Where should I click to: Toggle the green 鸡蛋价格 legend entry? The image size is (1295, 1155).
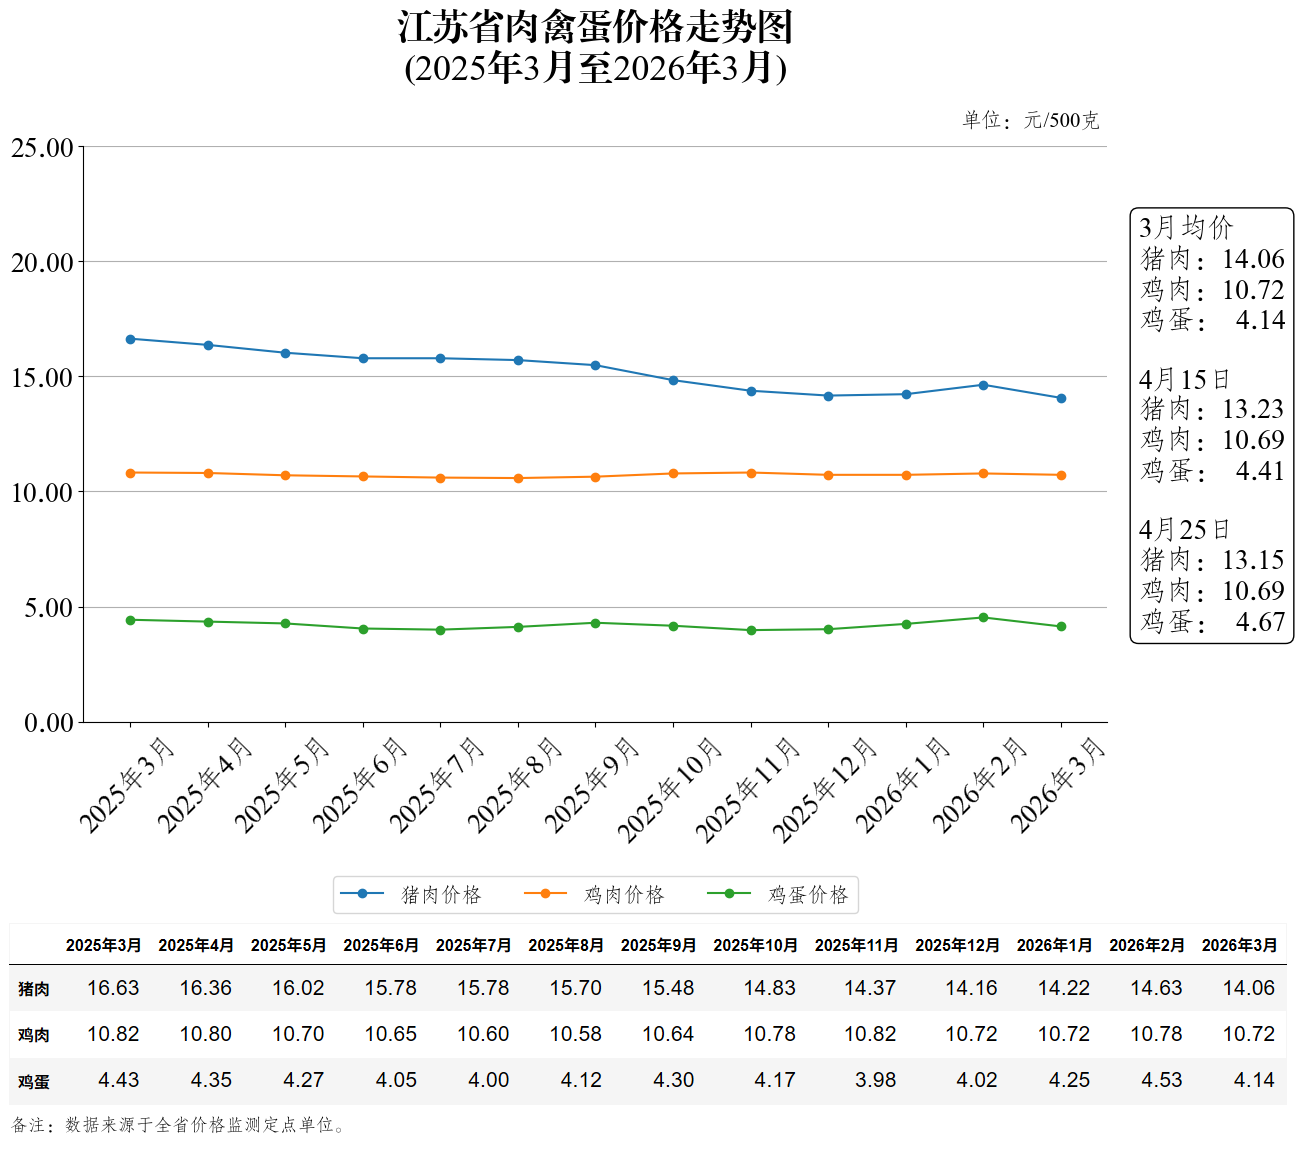click(x=779, y=894)
